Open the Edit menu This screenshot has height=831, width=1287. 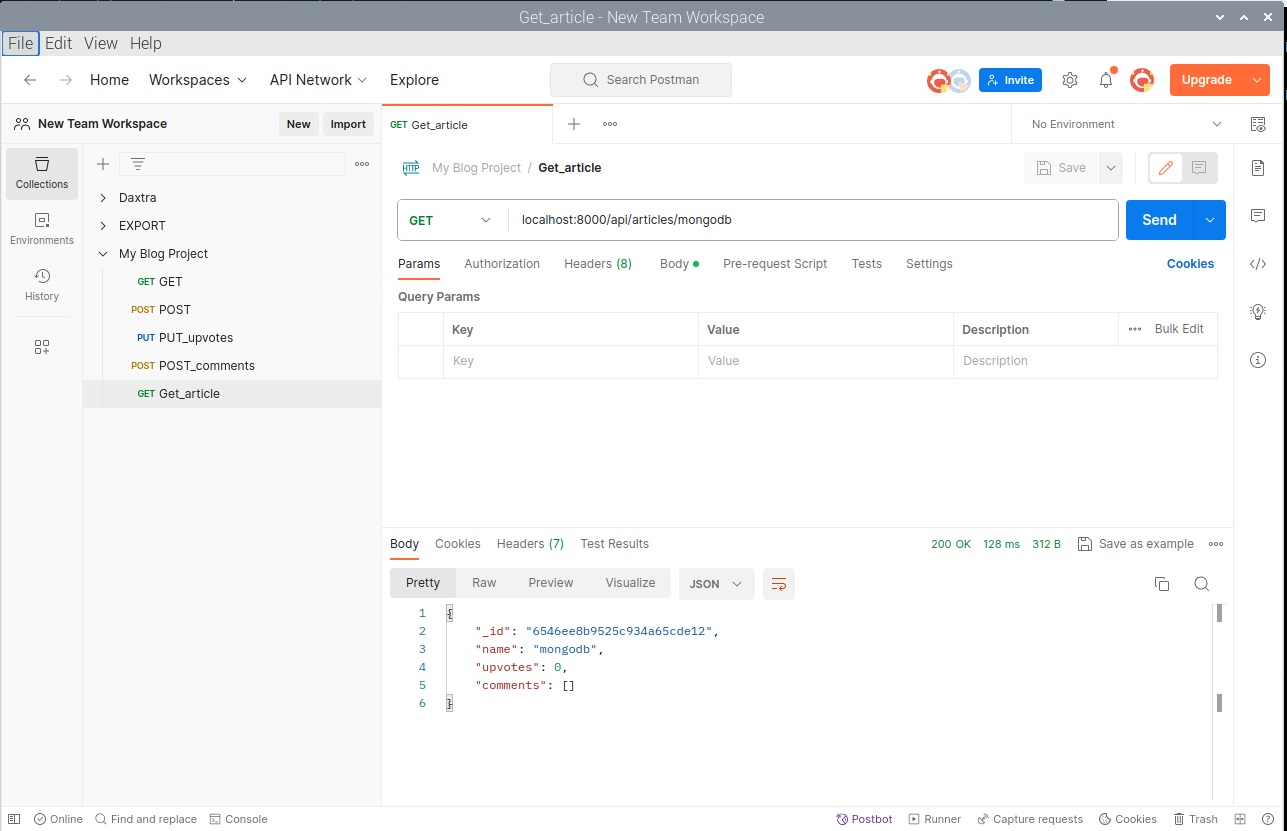[x=59, y=43]
